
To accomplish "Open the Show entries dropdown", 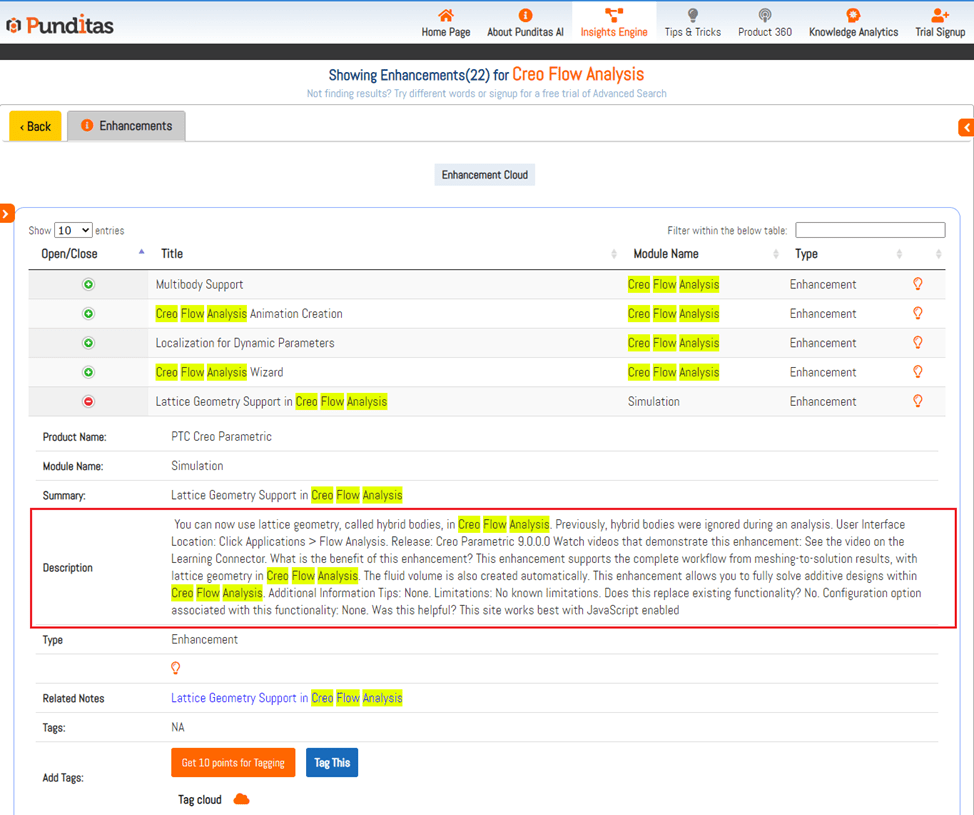I will (x=73, y=231).
